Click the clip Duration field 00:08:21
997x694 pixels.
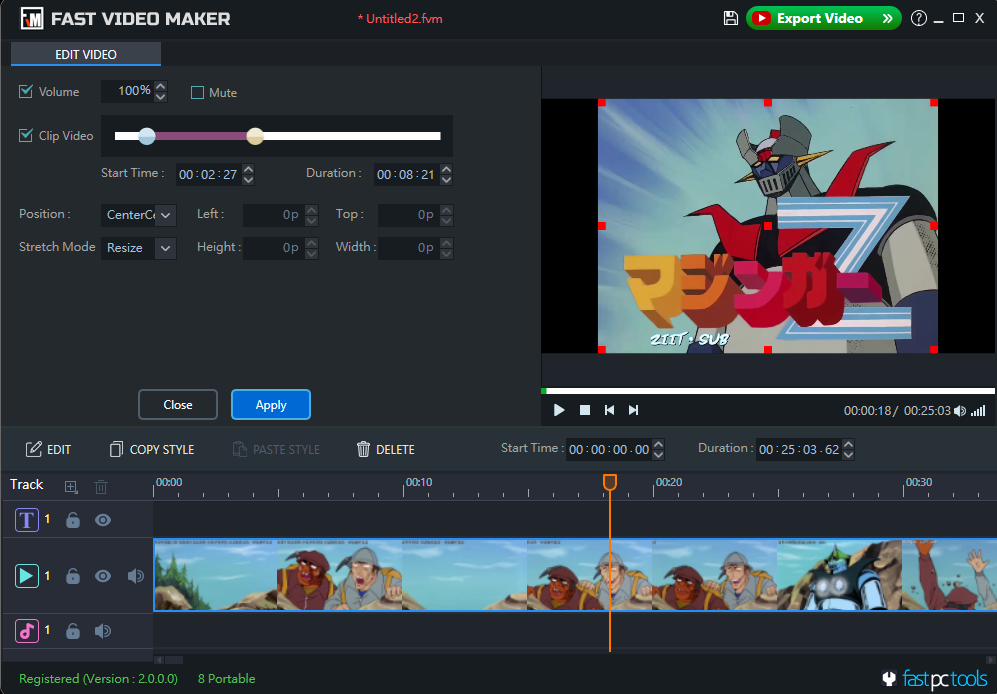coord(406,174)
